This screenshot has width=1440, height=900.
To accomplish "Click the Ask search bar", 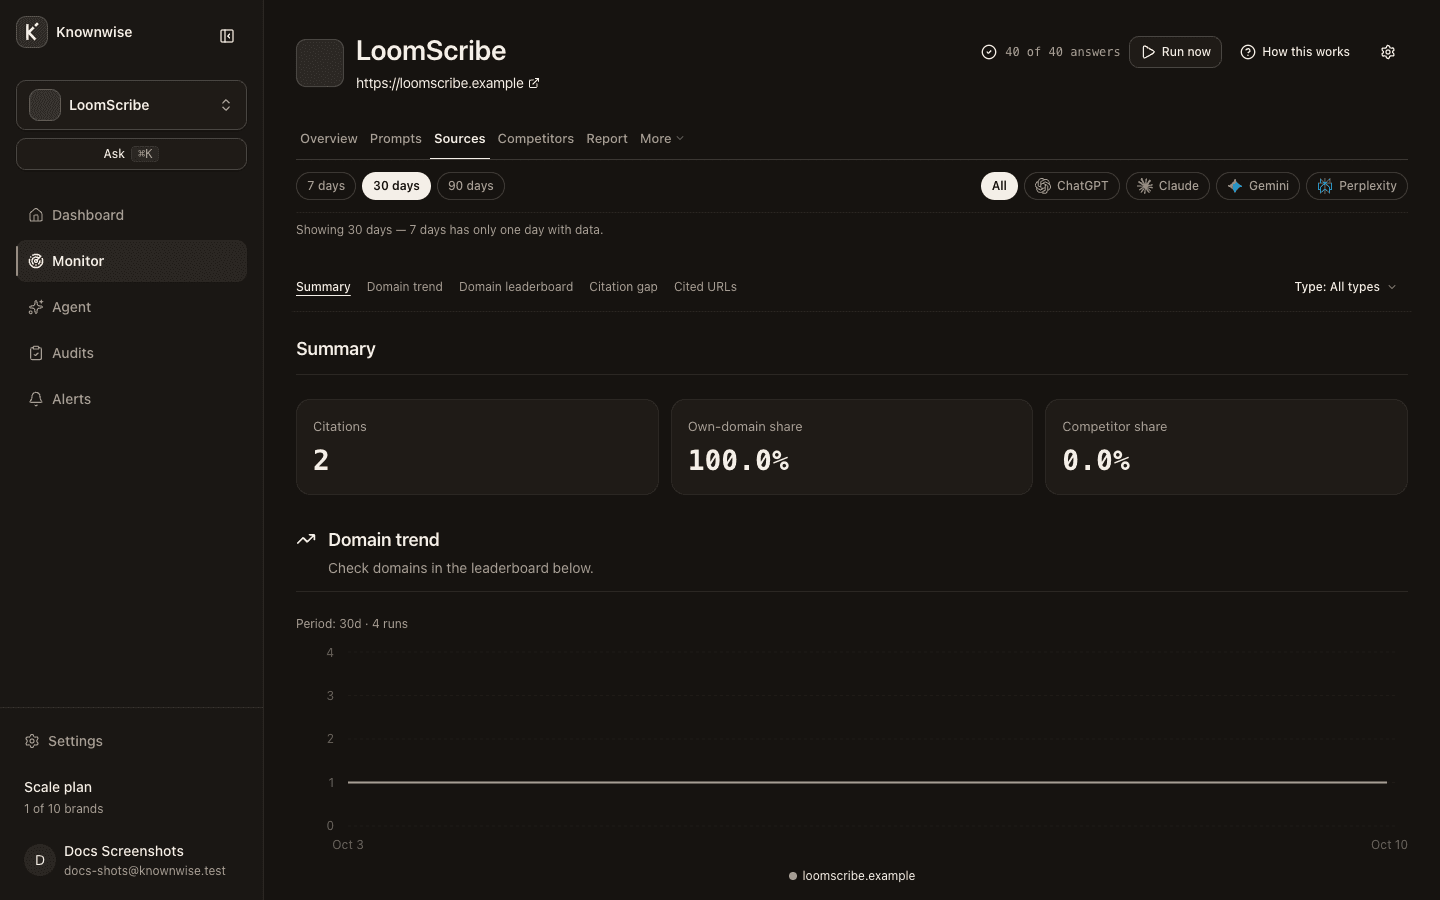I will coord(131,154).
